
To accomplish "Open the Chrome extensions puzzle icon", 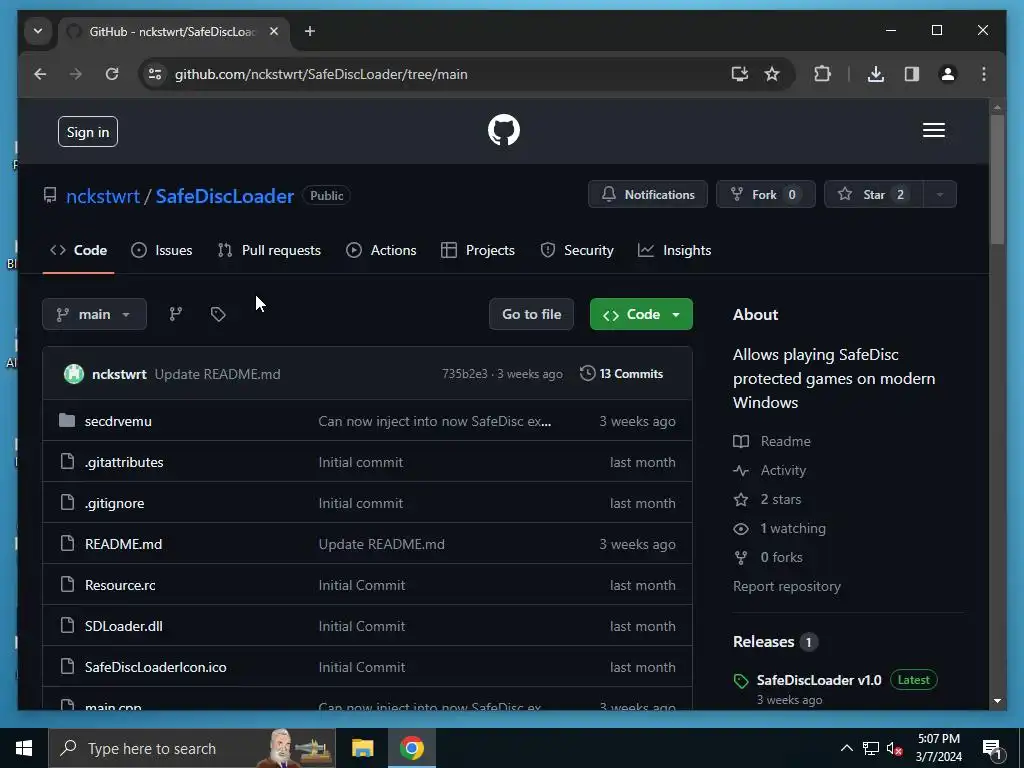I will coord(822,74).
